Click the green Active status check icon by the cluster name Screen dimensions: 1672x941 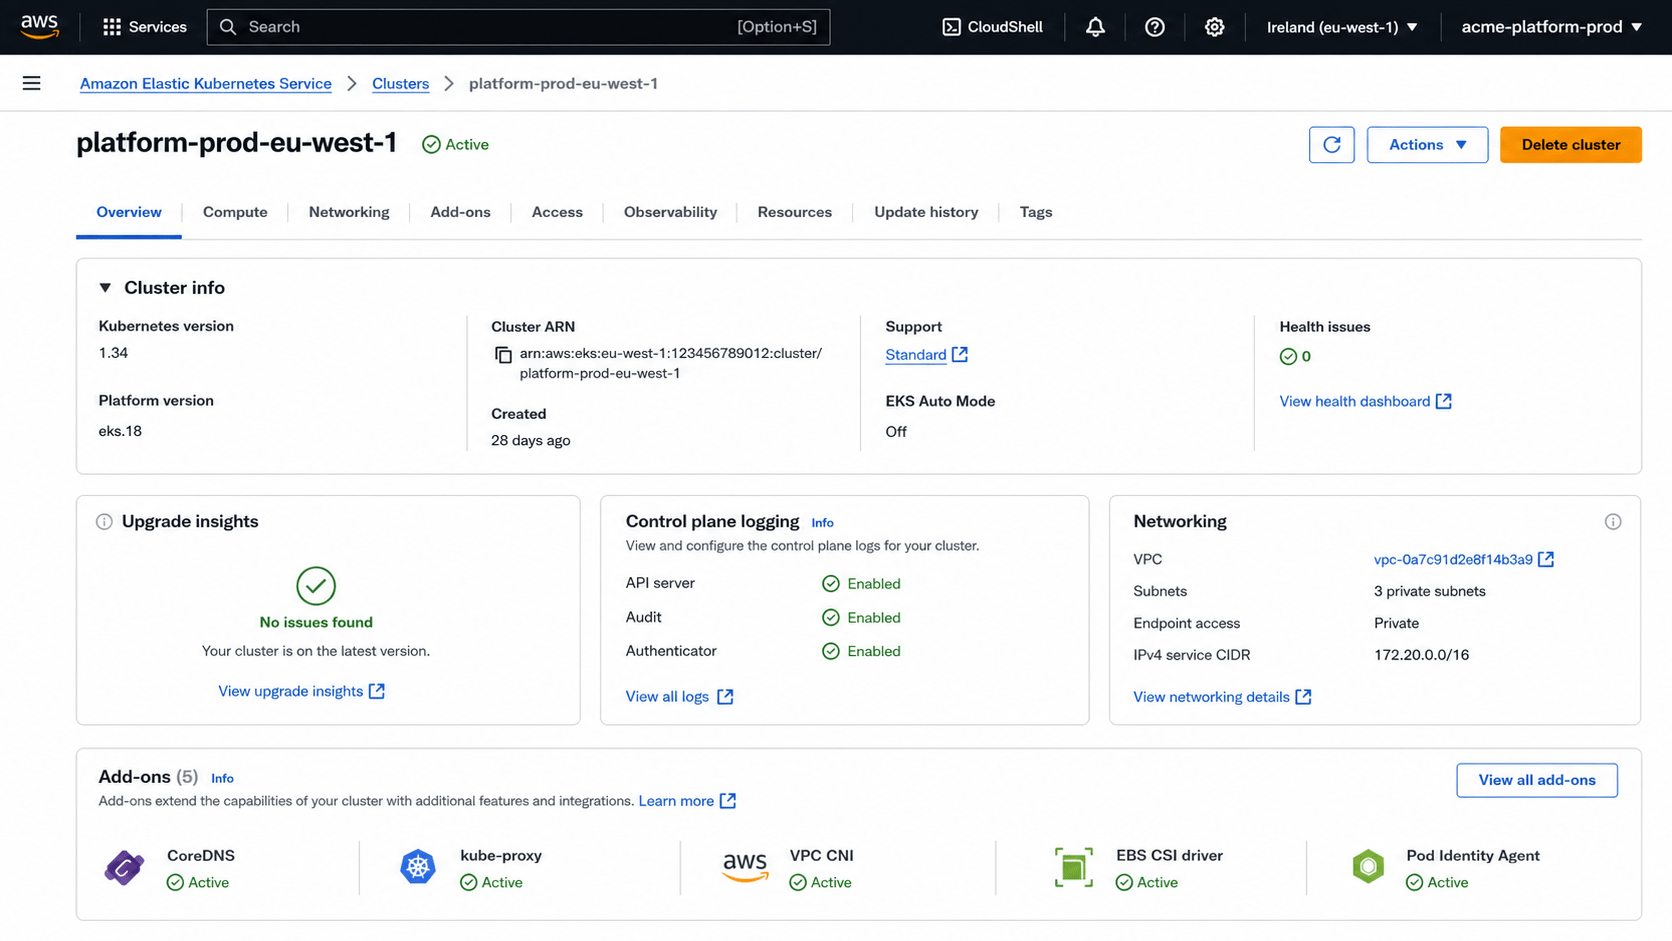pyautogui.click(x=431, y=145)
